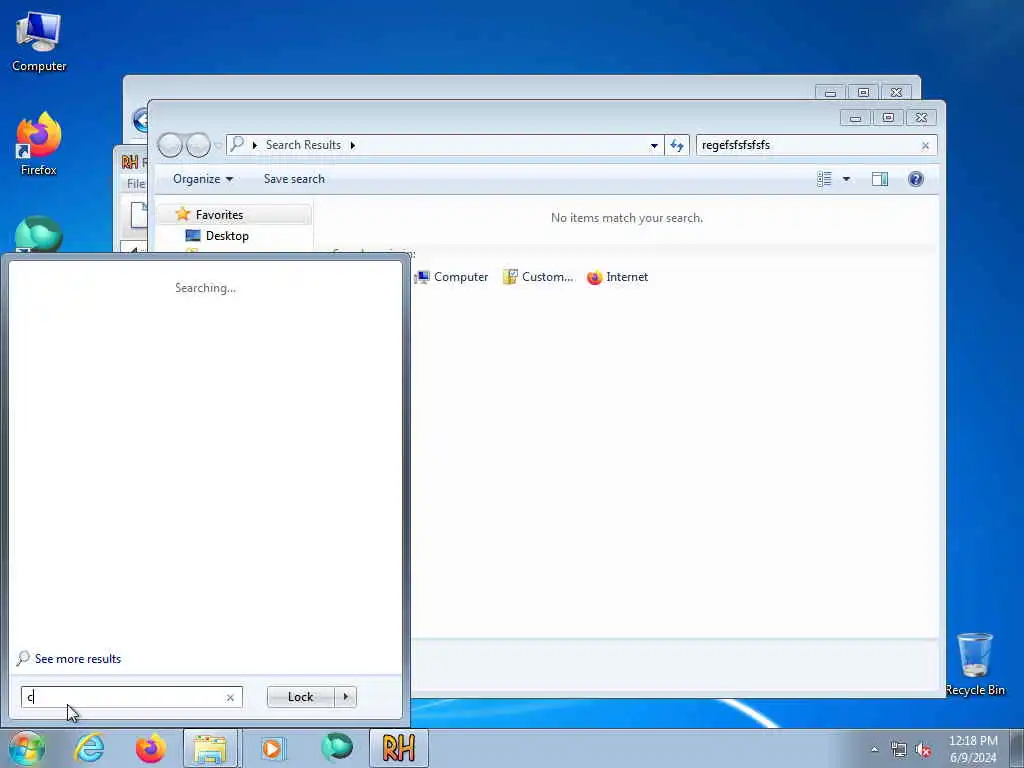Image resolution: width=1024 pixels, height=768 pixels.
Task: Click Save search in the toolbar
Action: (x=294, y=179)
